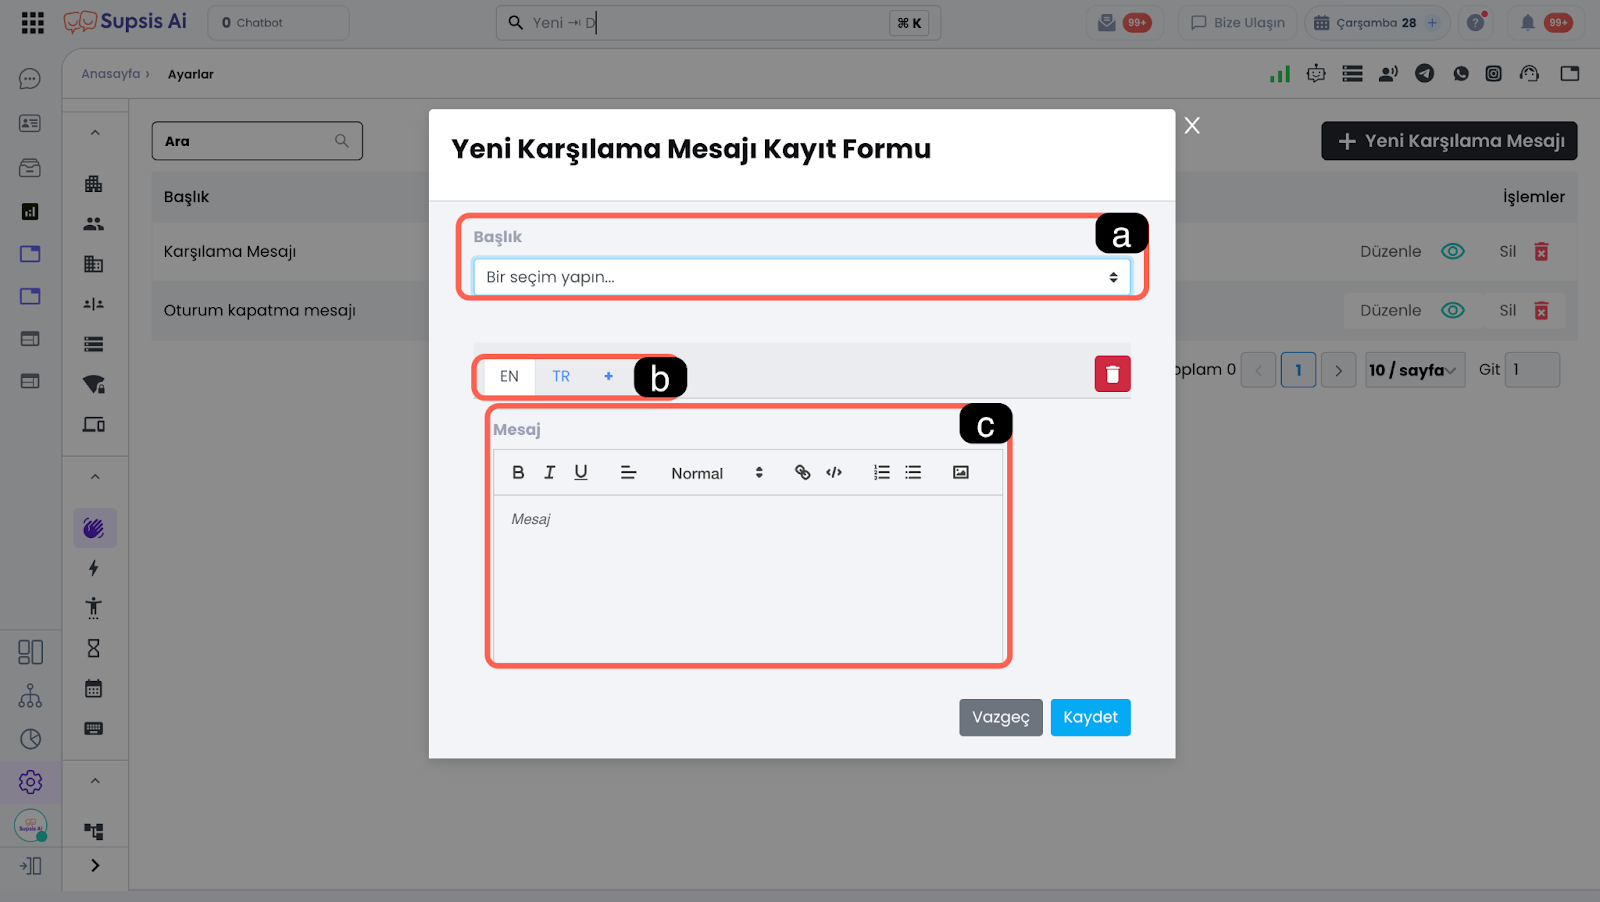Click the underline formatting icon
This screenshot has width=1600, height=902.
coord(581,472)
